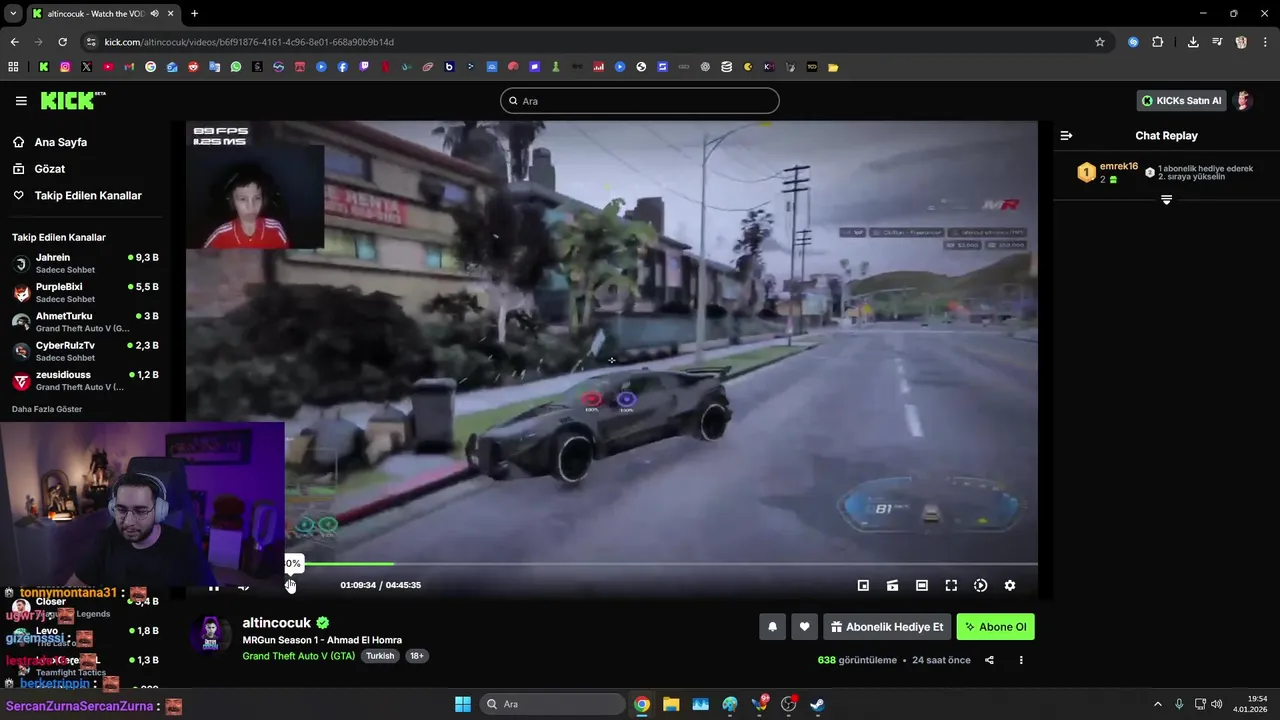Open Chrome profile avatar

click(1241, 42)
